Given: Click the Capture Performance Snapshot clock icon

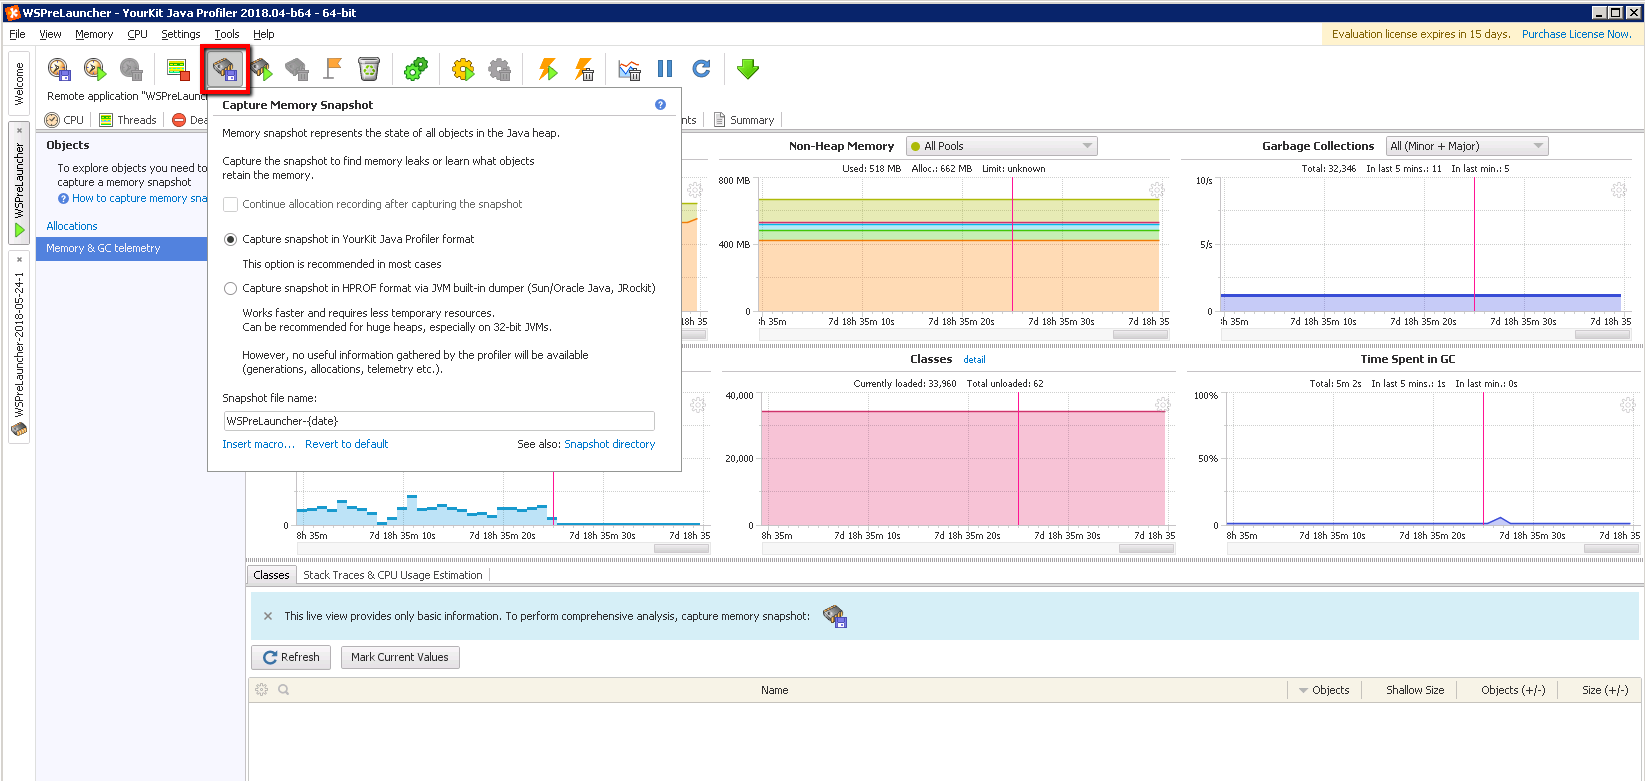Looking at the screenshot, I should coord(59,69).
